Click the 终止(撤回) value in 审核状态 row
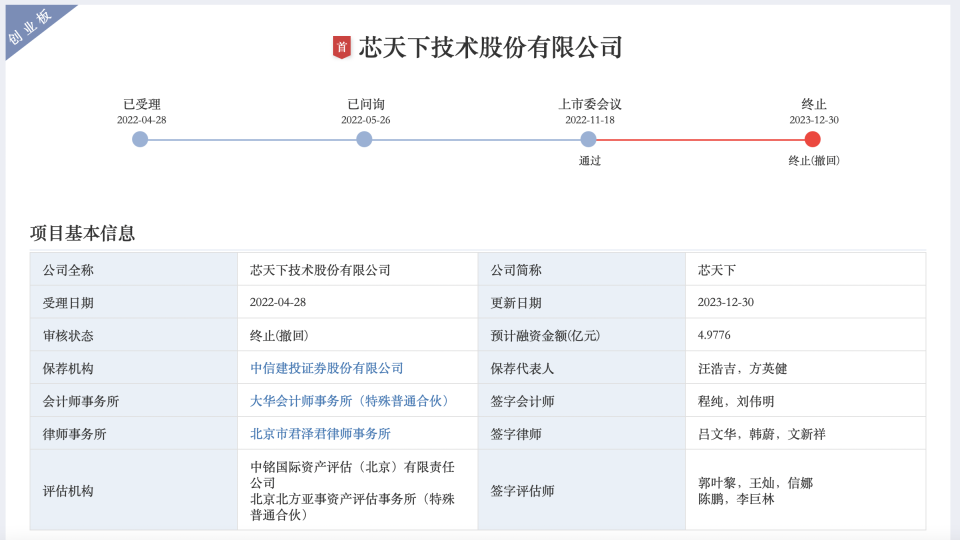 pos(279,336)
